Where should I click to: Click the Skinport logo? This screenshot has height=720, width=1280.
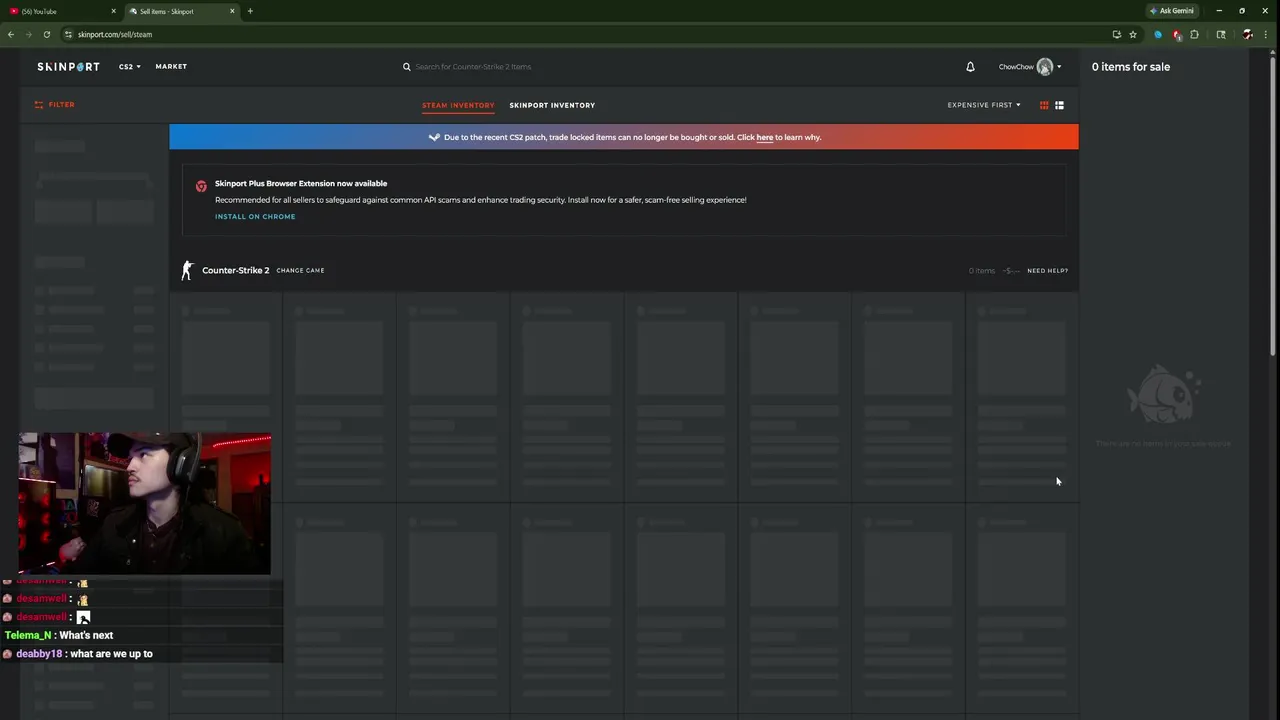click(x=68, y=67)
